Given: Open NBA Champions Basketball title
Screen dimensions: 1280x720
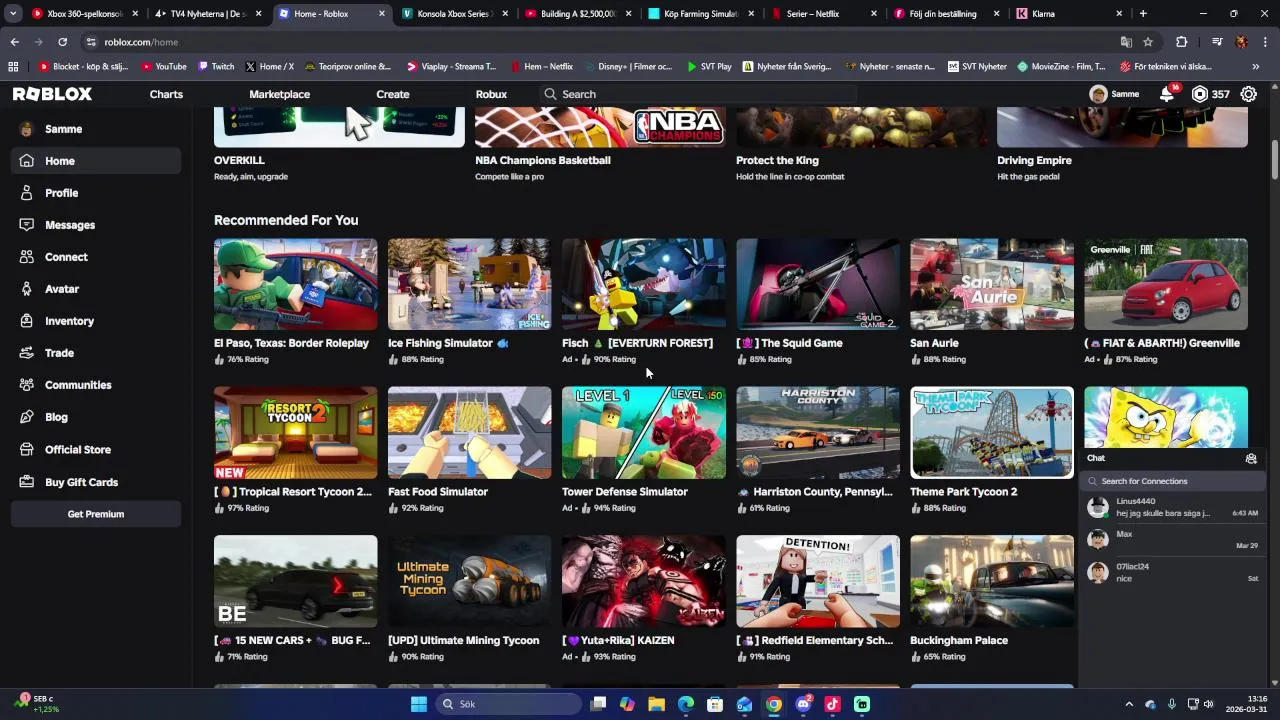Looking at the screenshot, I should (543, 160).
